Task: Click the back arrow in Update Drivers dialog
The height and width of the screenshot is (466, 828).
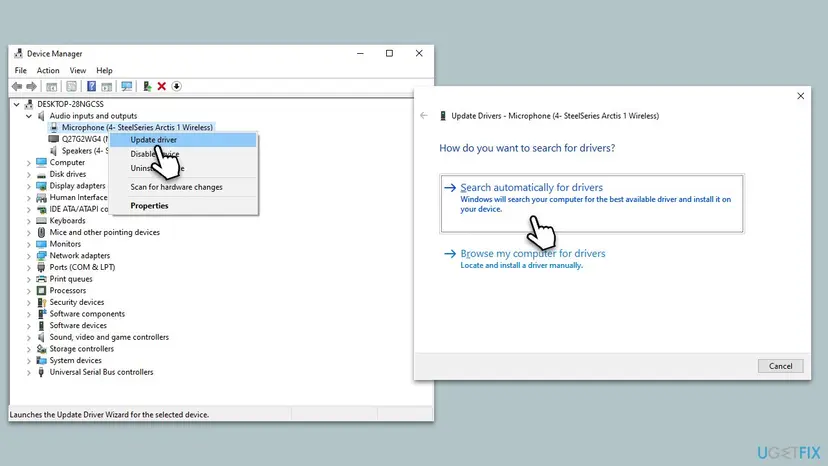Action: [424, 115]
